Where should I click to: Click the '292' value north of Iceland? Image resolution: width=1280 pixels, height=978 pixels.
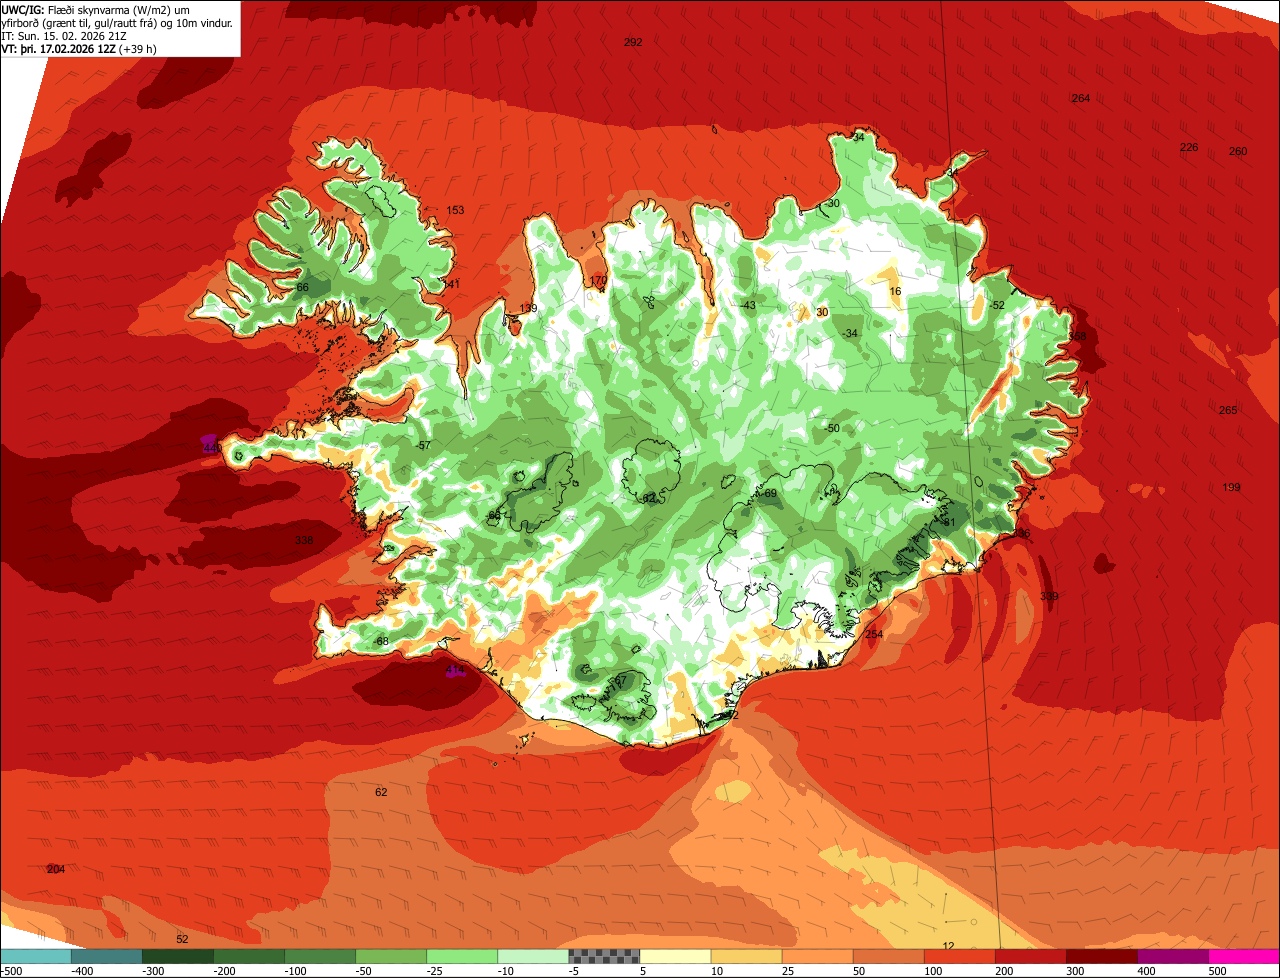[633, 42]
